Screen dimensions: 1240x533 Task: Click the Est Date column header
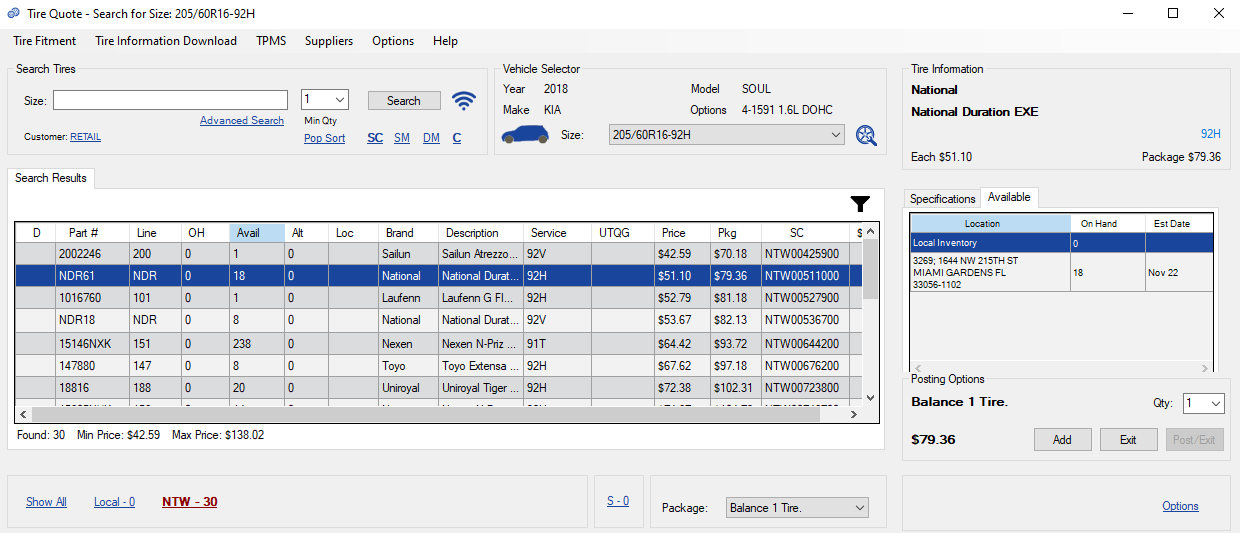(x=1179, y=224)
